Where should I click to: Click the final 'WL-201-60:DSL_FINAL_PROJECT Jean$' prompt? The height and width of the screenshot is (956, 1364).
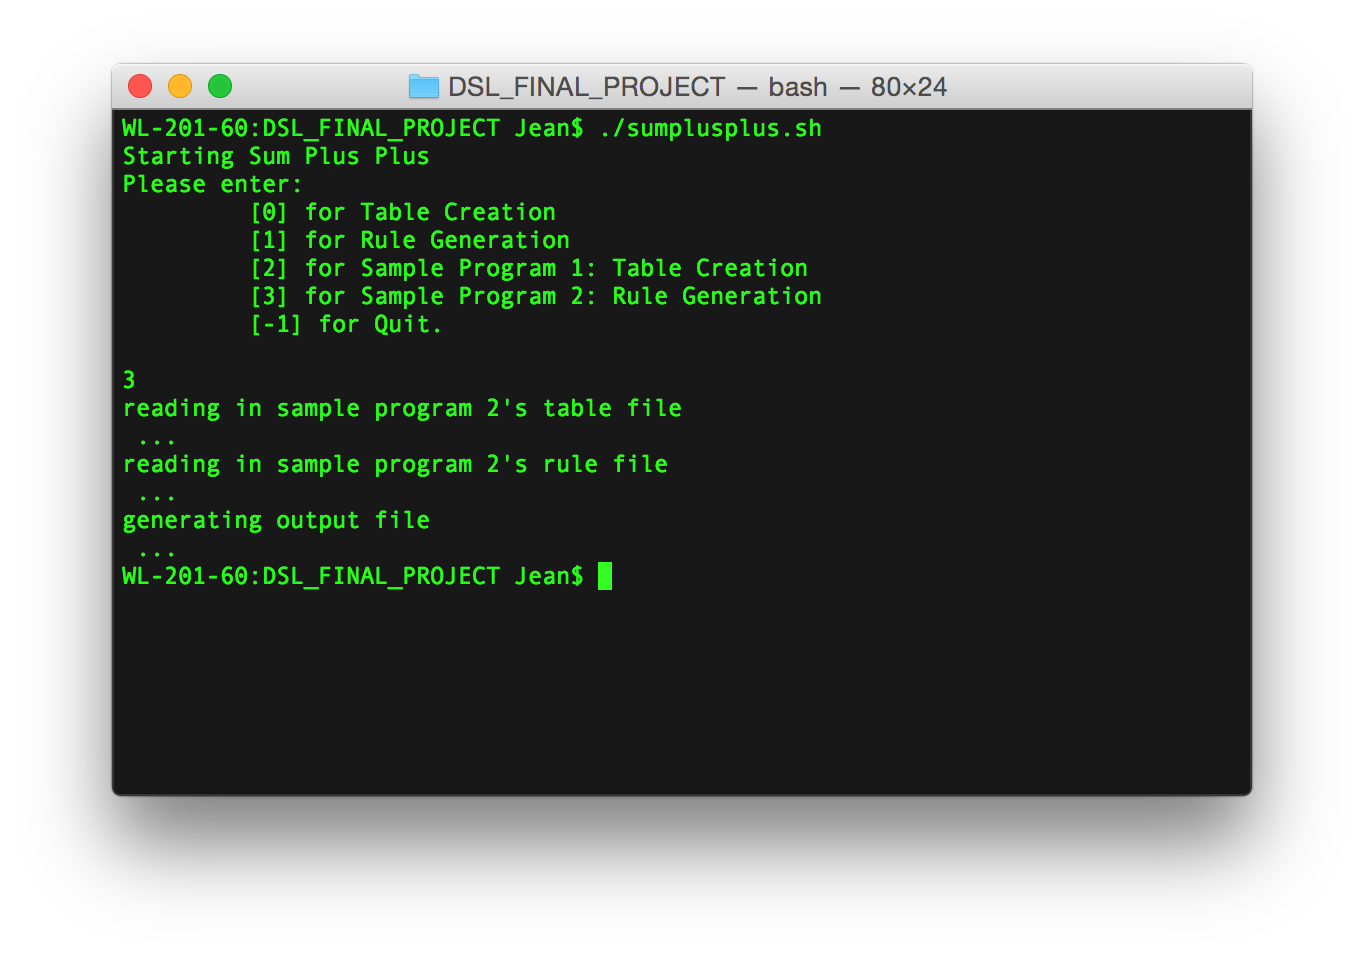point(353,576)
